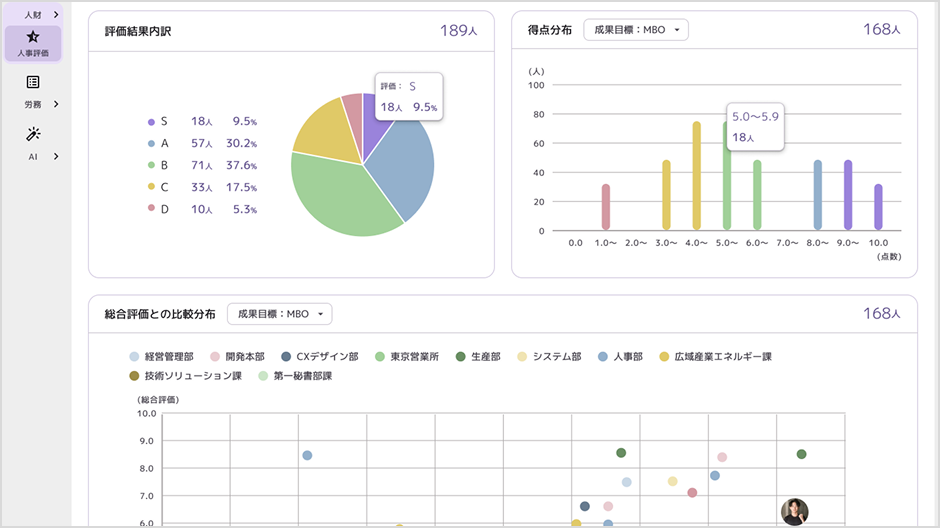Select the 人材 sidebar menu label
The image size is (940, 528).
pyautogui.click(x=33, y=15)
